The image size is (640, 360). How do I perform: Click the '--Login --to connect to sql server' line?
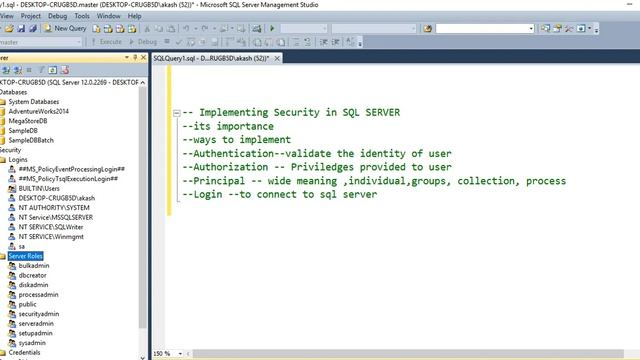[280, 194]
